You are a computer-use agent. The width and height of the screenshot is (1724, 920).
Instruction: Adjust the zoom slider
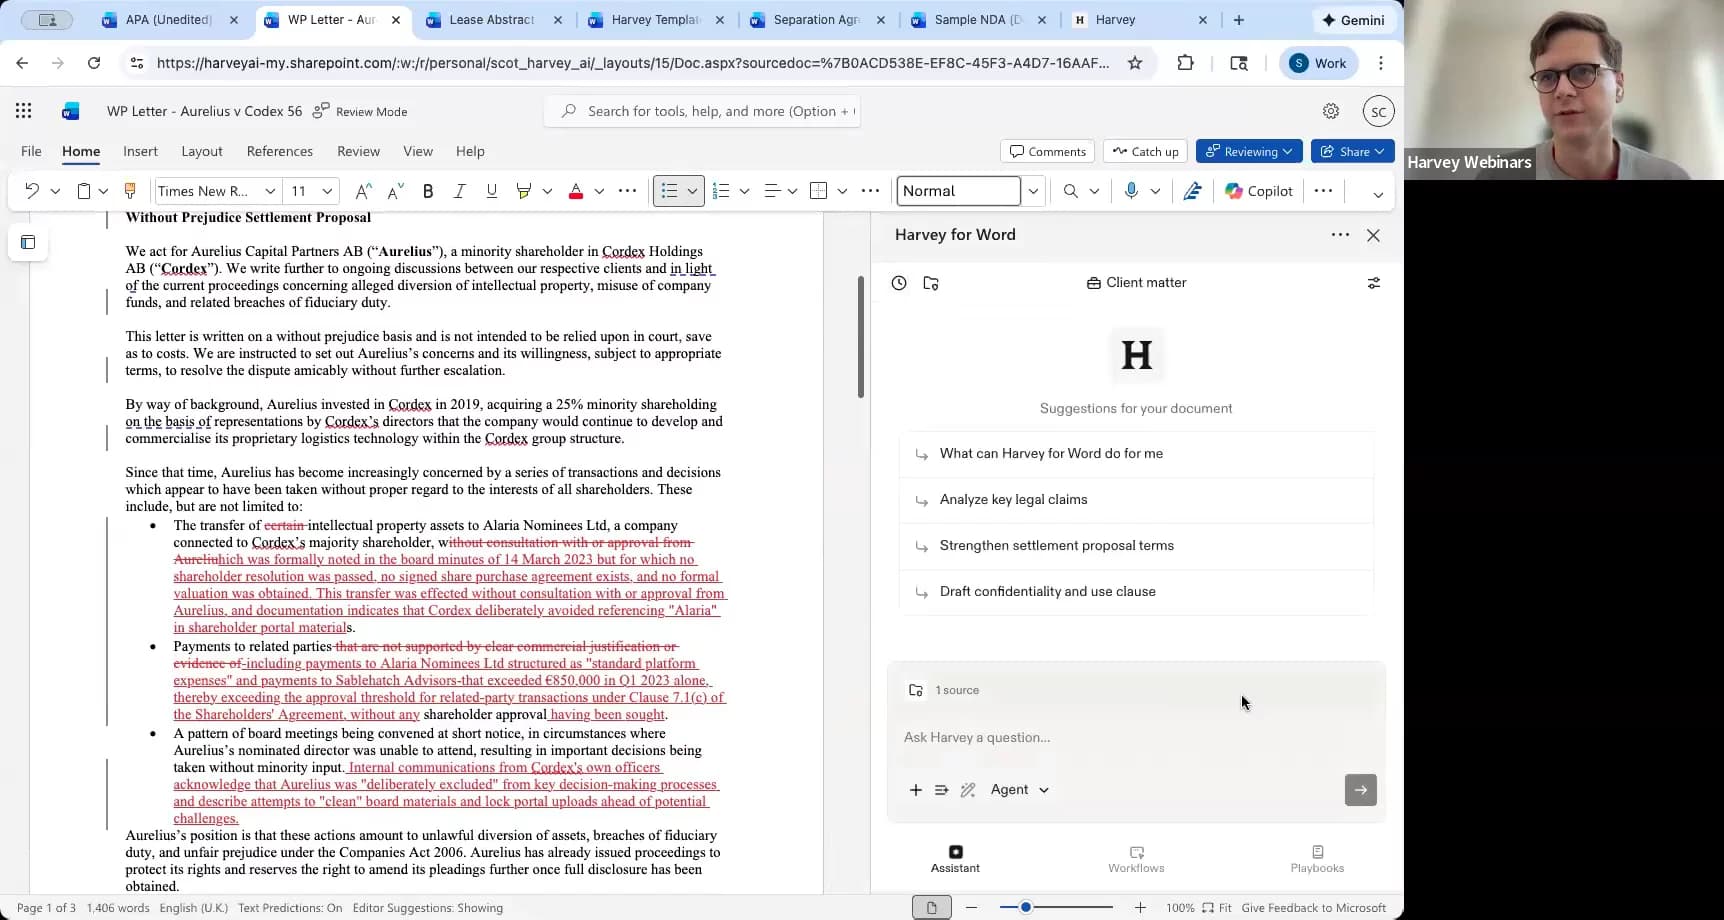(x=1025, y=907)
